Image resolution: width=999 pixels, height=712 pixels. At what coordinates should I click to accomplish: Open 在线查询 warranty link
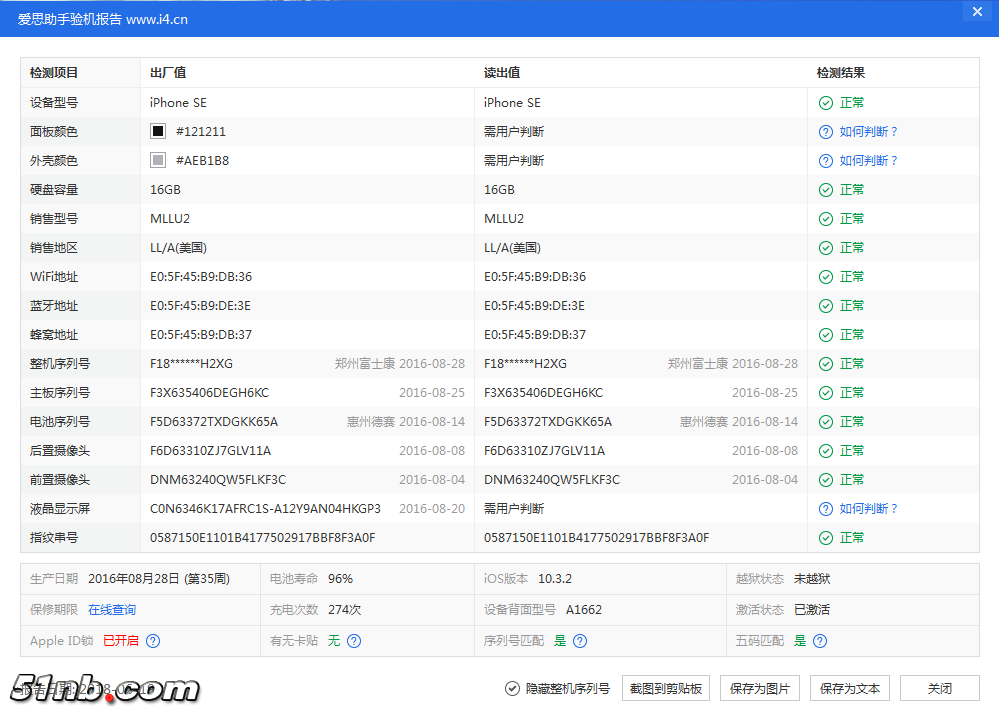pyautogui.click(x=112, y=610)
